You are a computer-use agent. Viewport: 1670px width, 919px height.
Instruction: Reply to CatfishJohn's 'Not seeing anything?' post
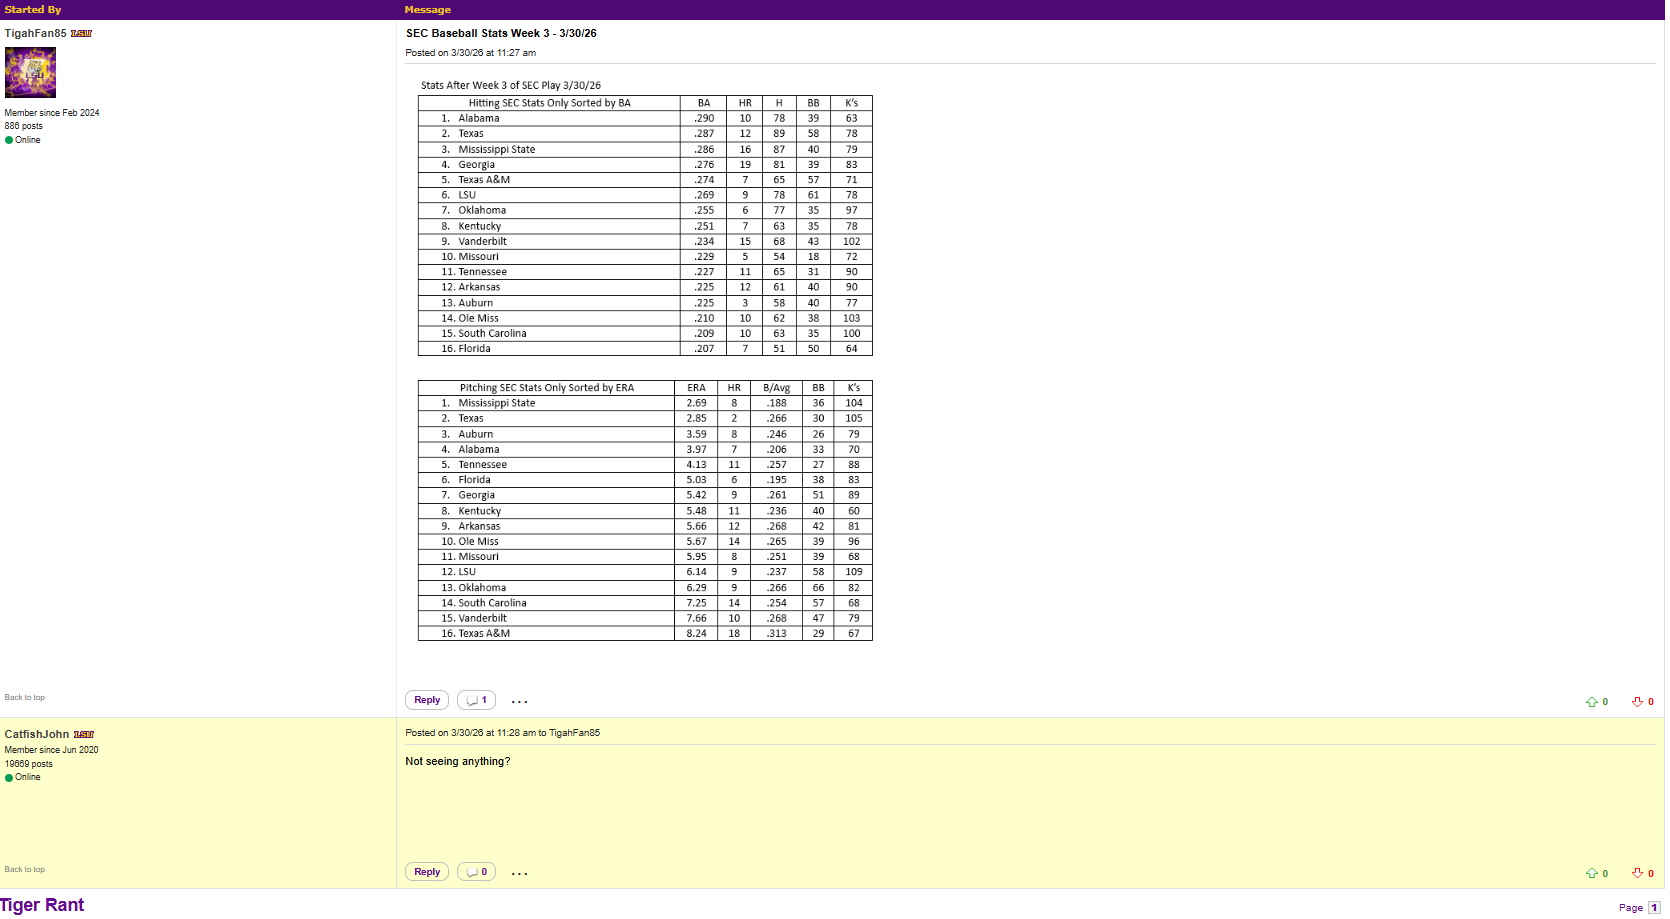(427, 872)
